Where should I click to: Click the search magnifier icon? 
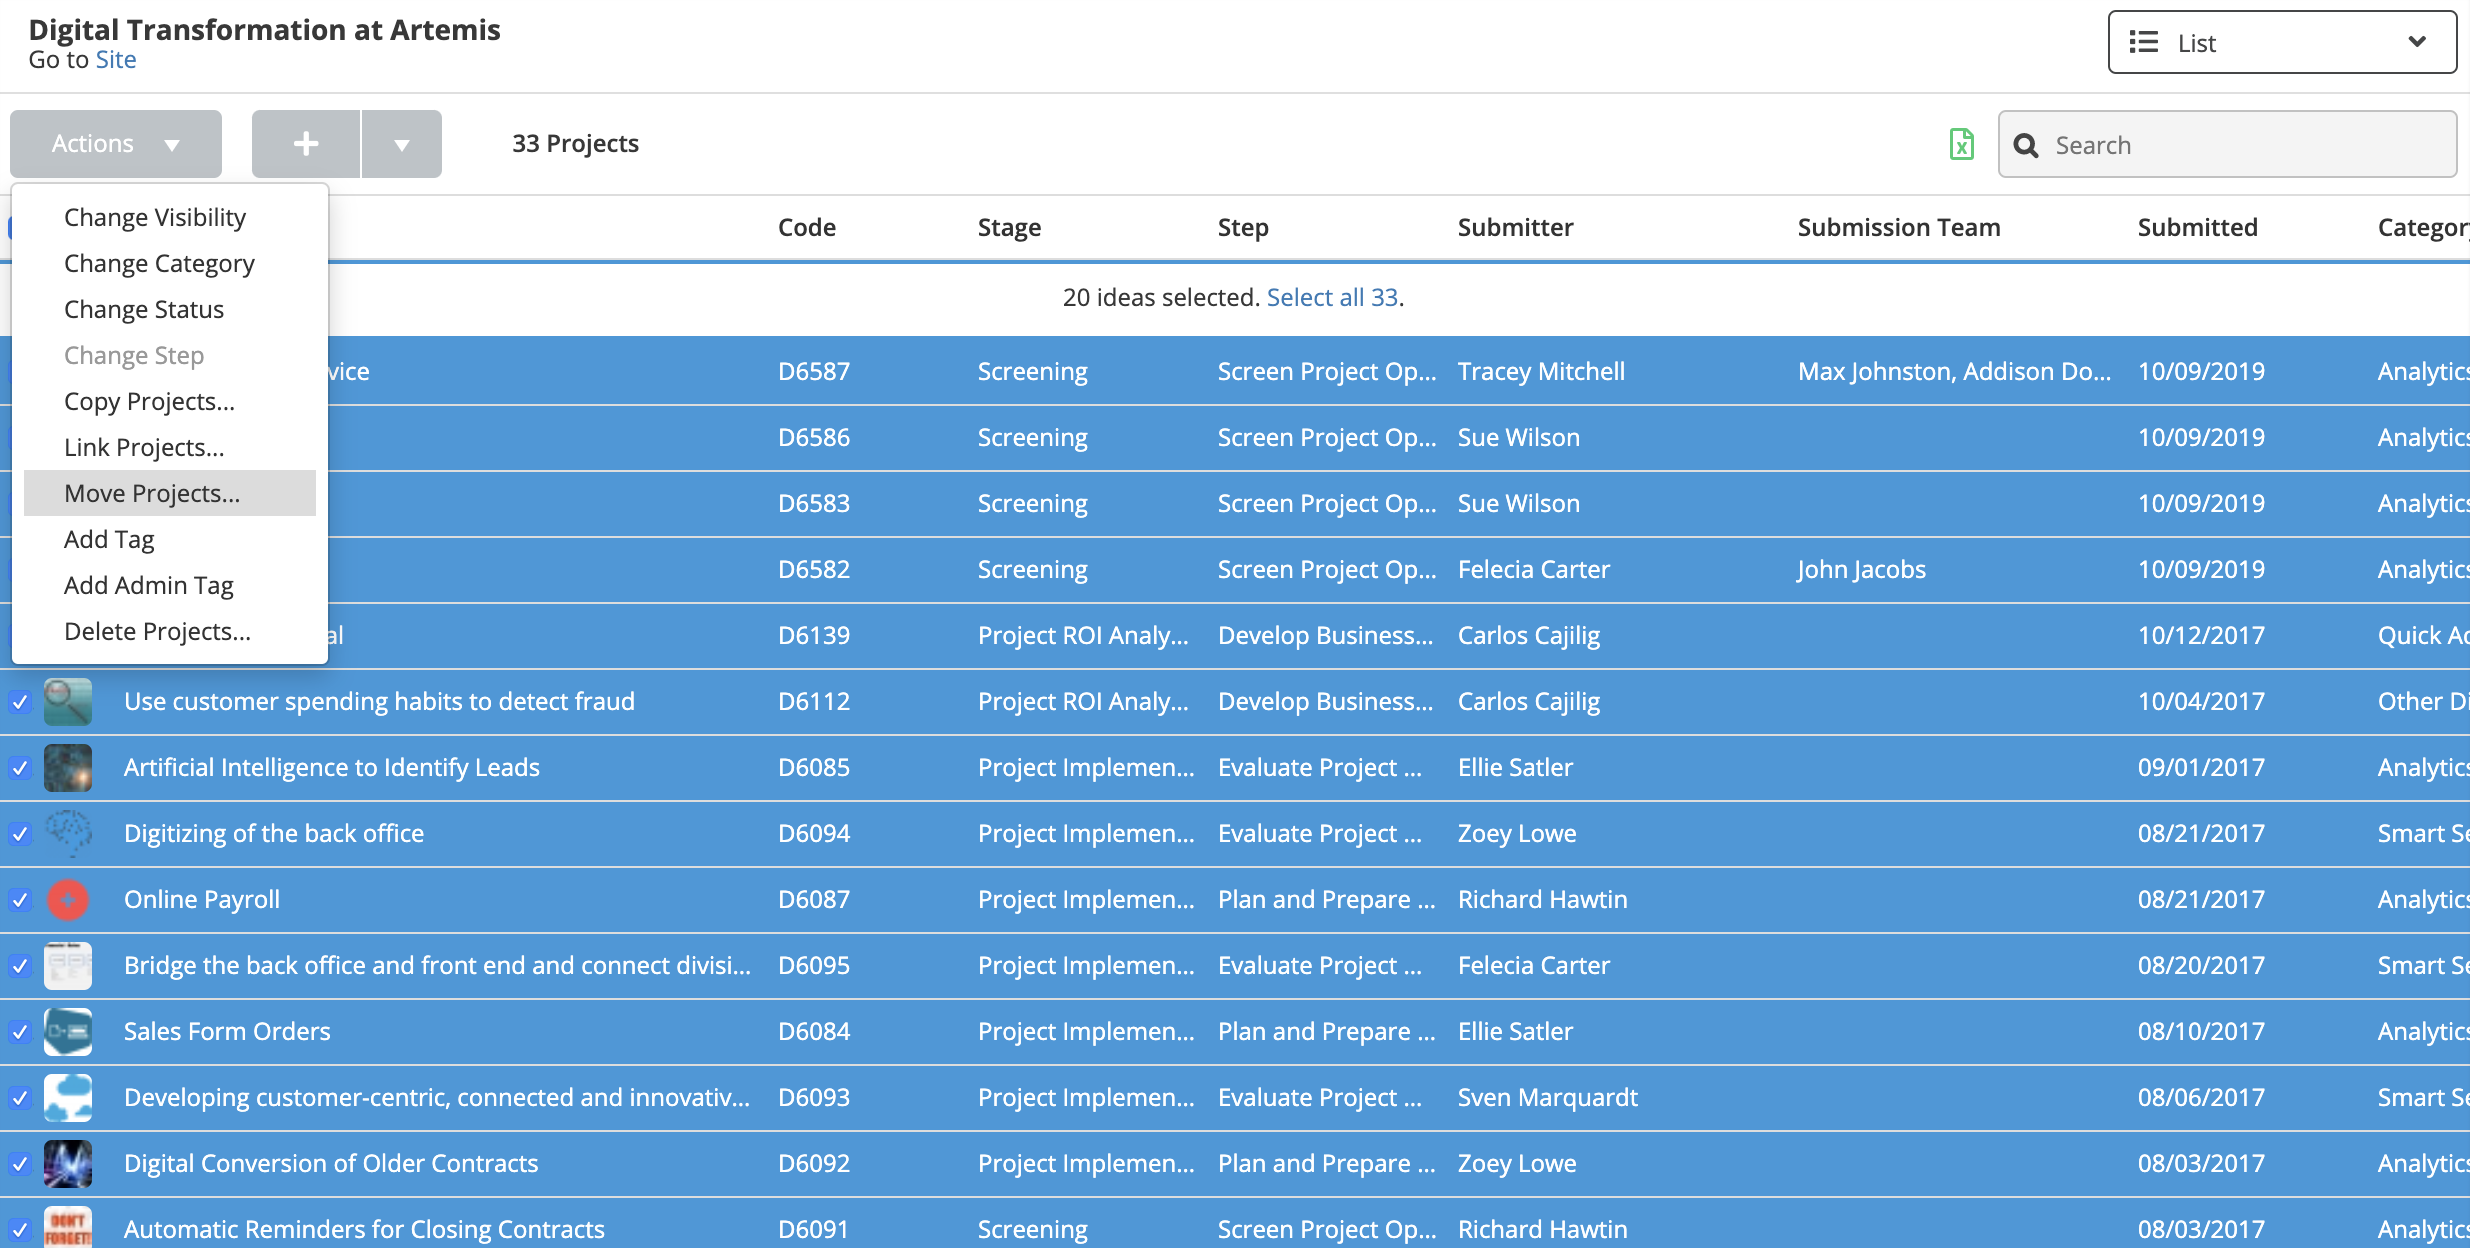coord(2026,146)
